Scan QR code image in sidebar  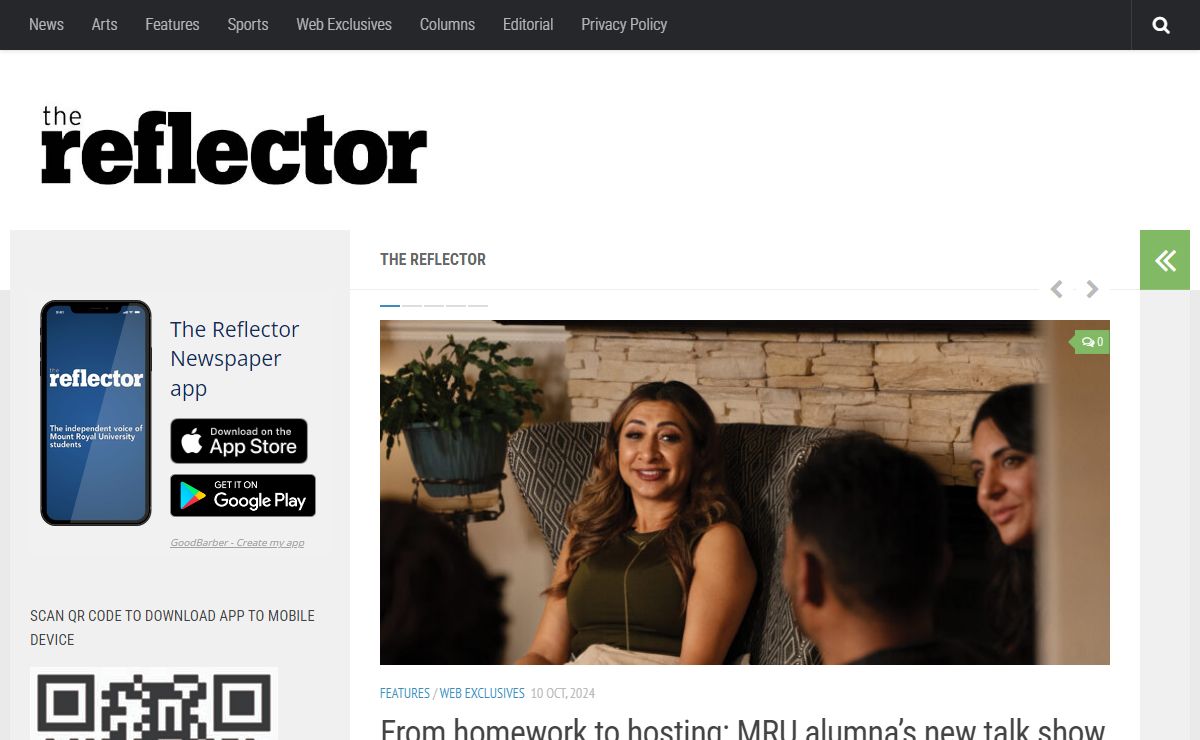(x=154, y=704)
